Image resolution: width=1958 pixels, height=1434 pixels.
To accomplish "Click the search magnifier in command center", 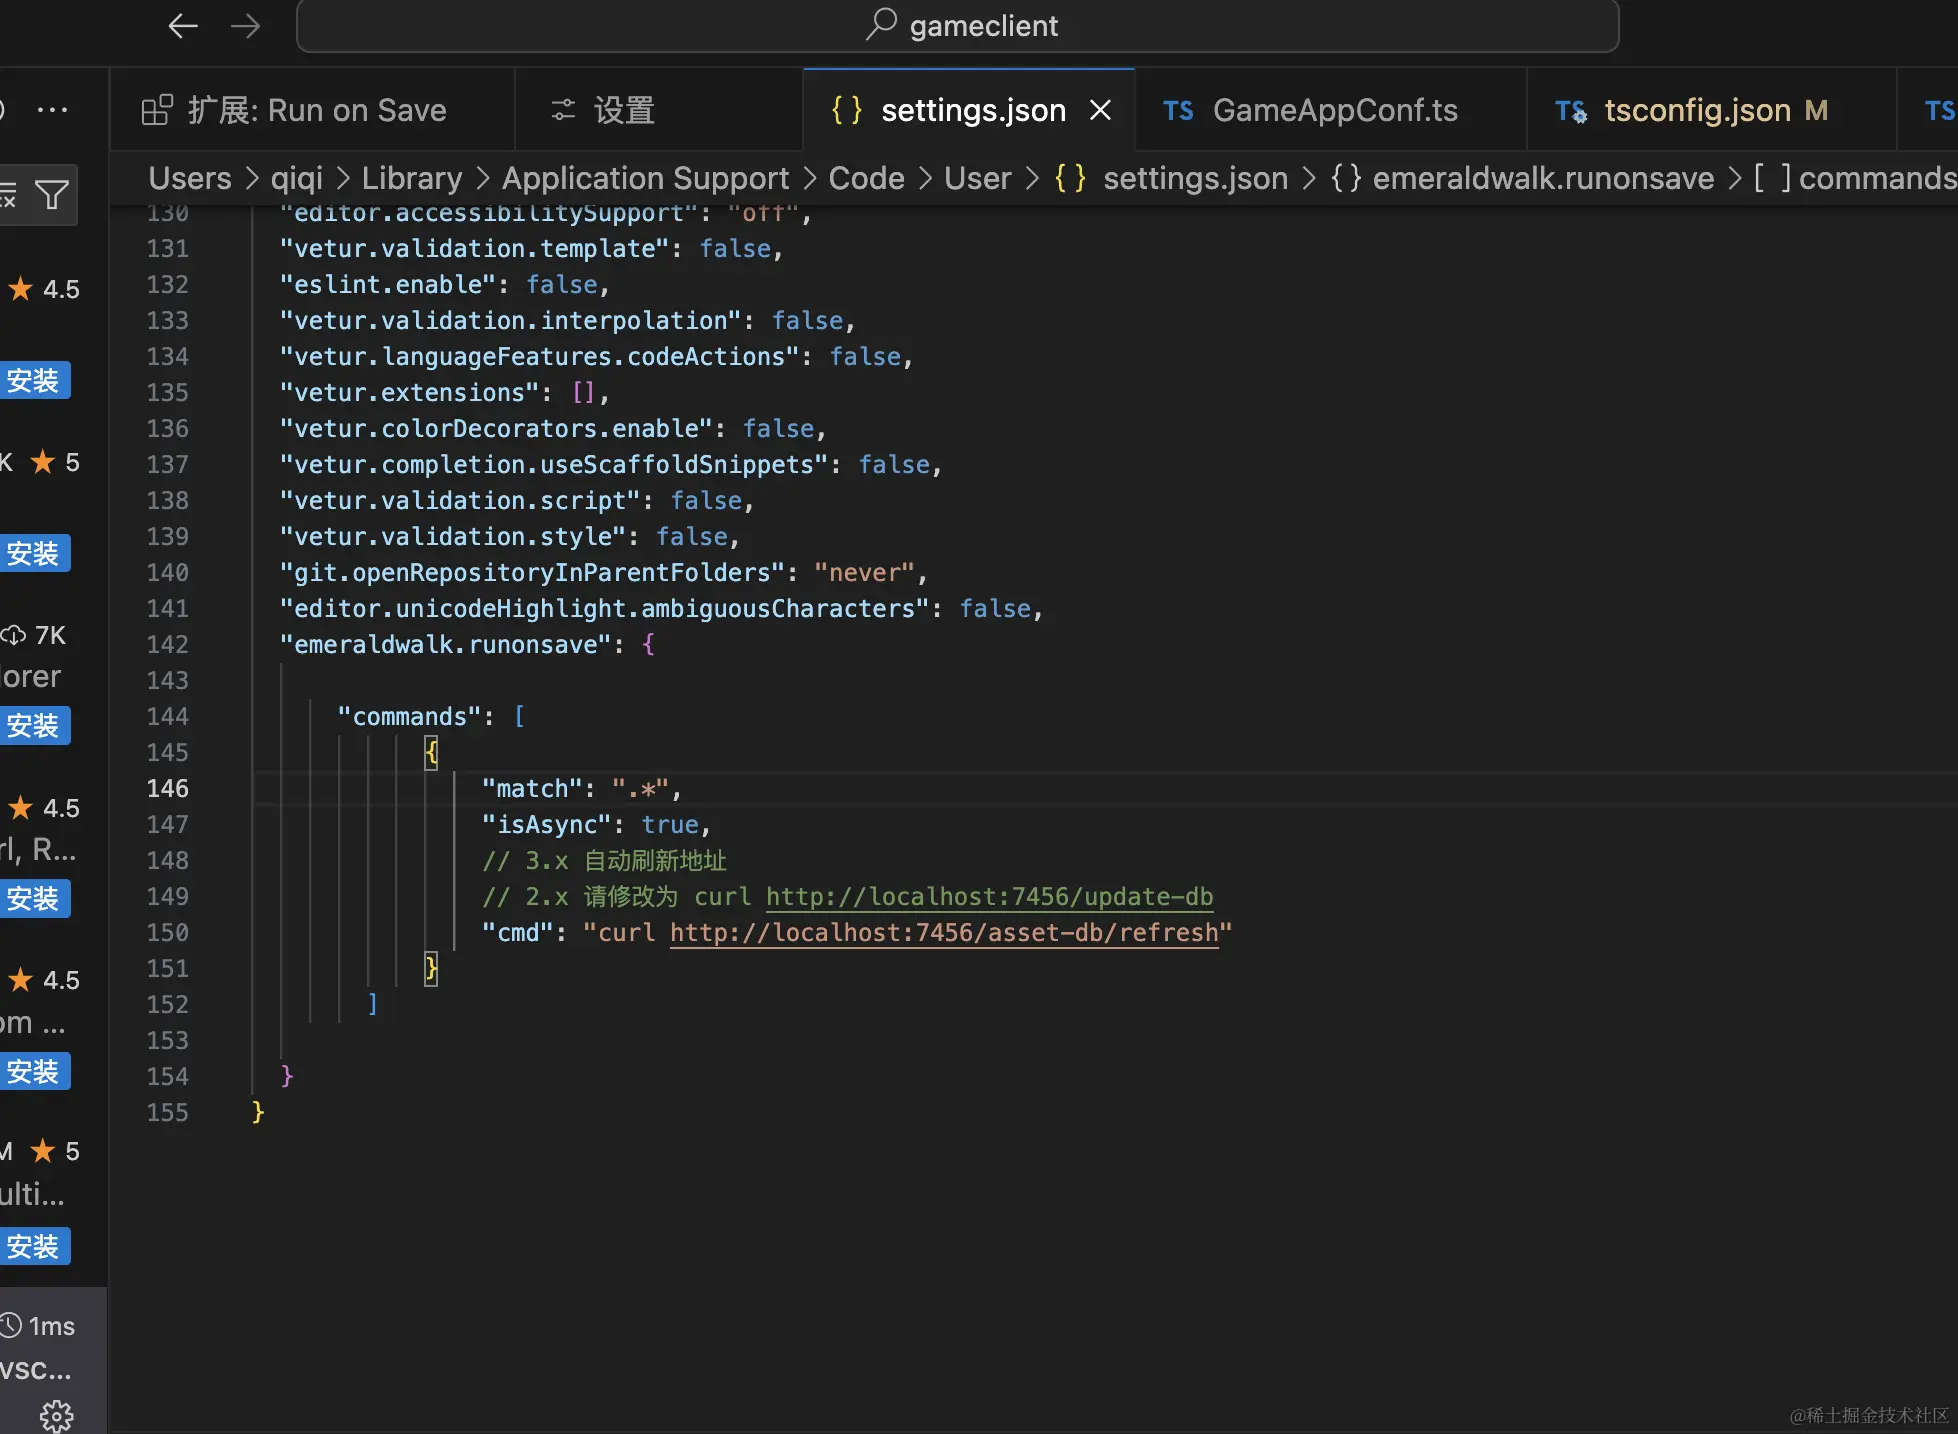I will [881, 25].
